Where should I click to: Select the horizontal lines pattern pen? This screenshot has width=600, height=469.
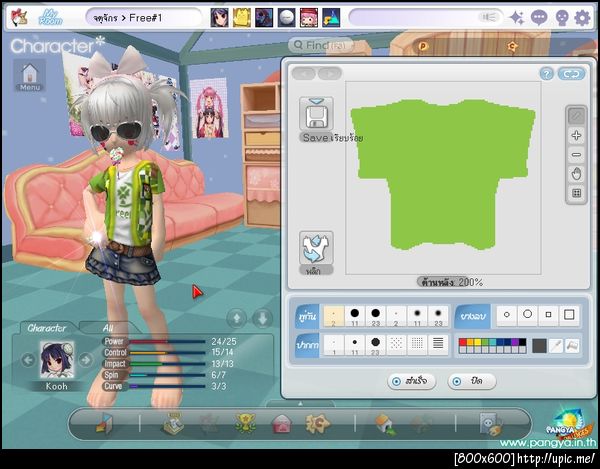tap(438, 345)
